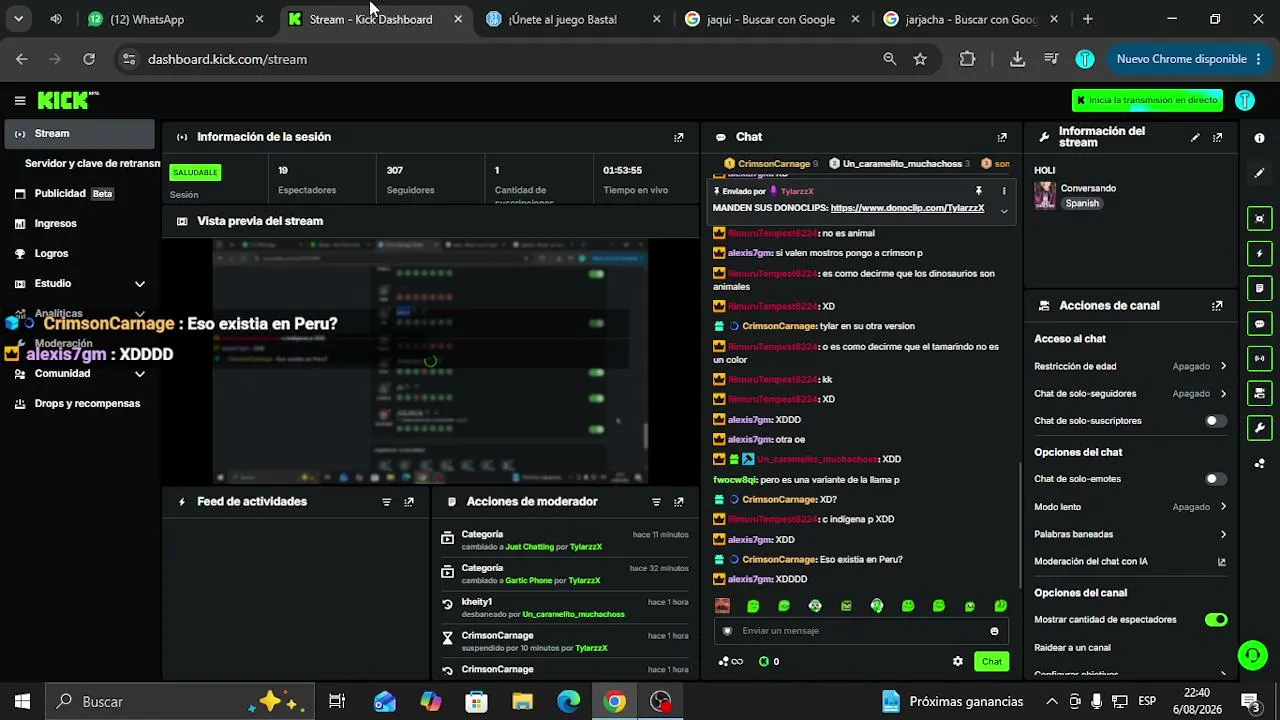Expand the pinned message chevron
The width and height of the screenshot is (1280, 720).
pos(1004,210)
